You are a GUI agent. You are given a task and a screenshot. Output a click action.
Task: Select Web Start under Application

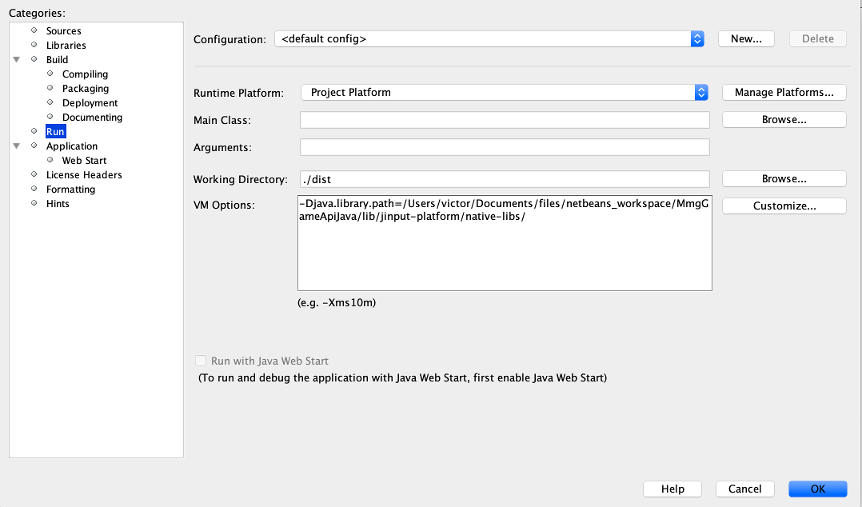tap(84, 160)
